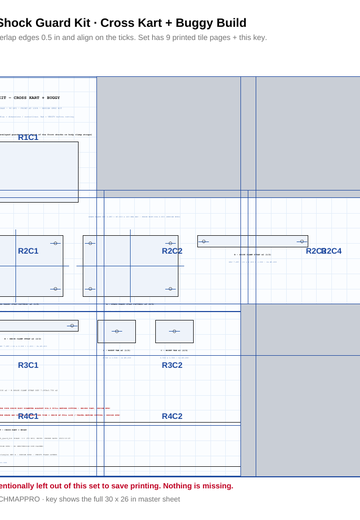Click the R2C2 tile label
The width and height of the screenshot is (360, 520).
[172, 251]
